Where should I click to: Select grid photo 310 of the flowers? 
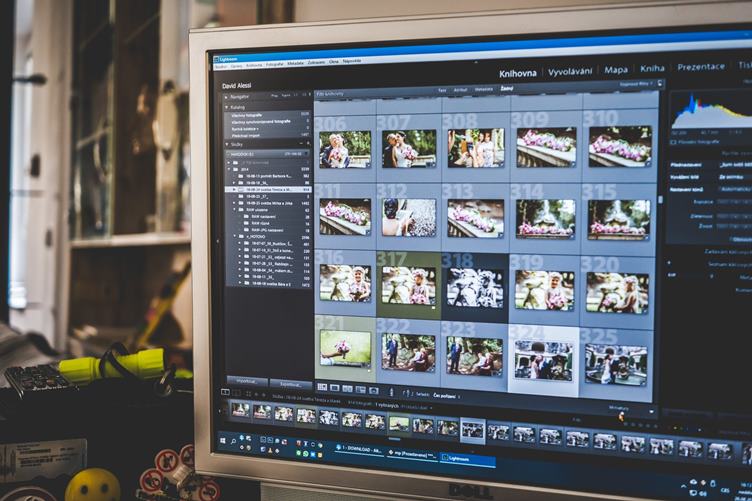click(620, 147)
